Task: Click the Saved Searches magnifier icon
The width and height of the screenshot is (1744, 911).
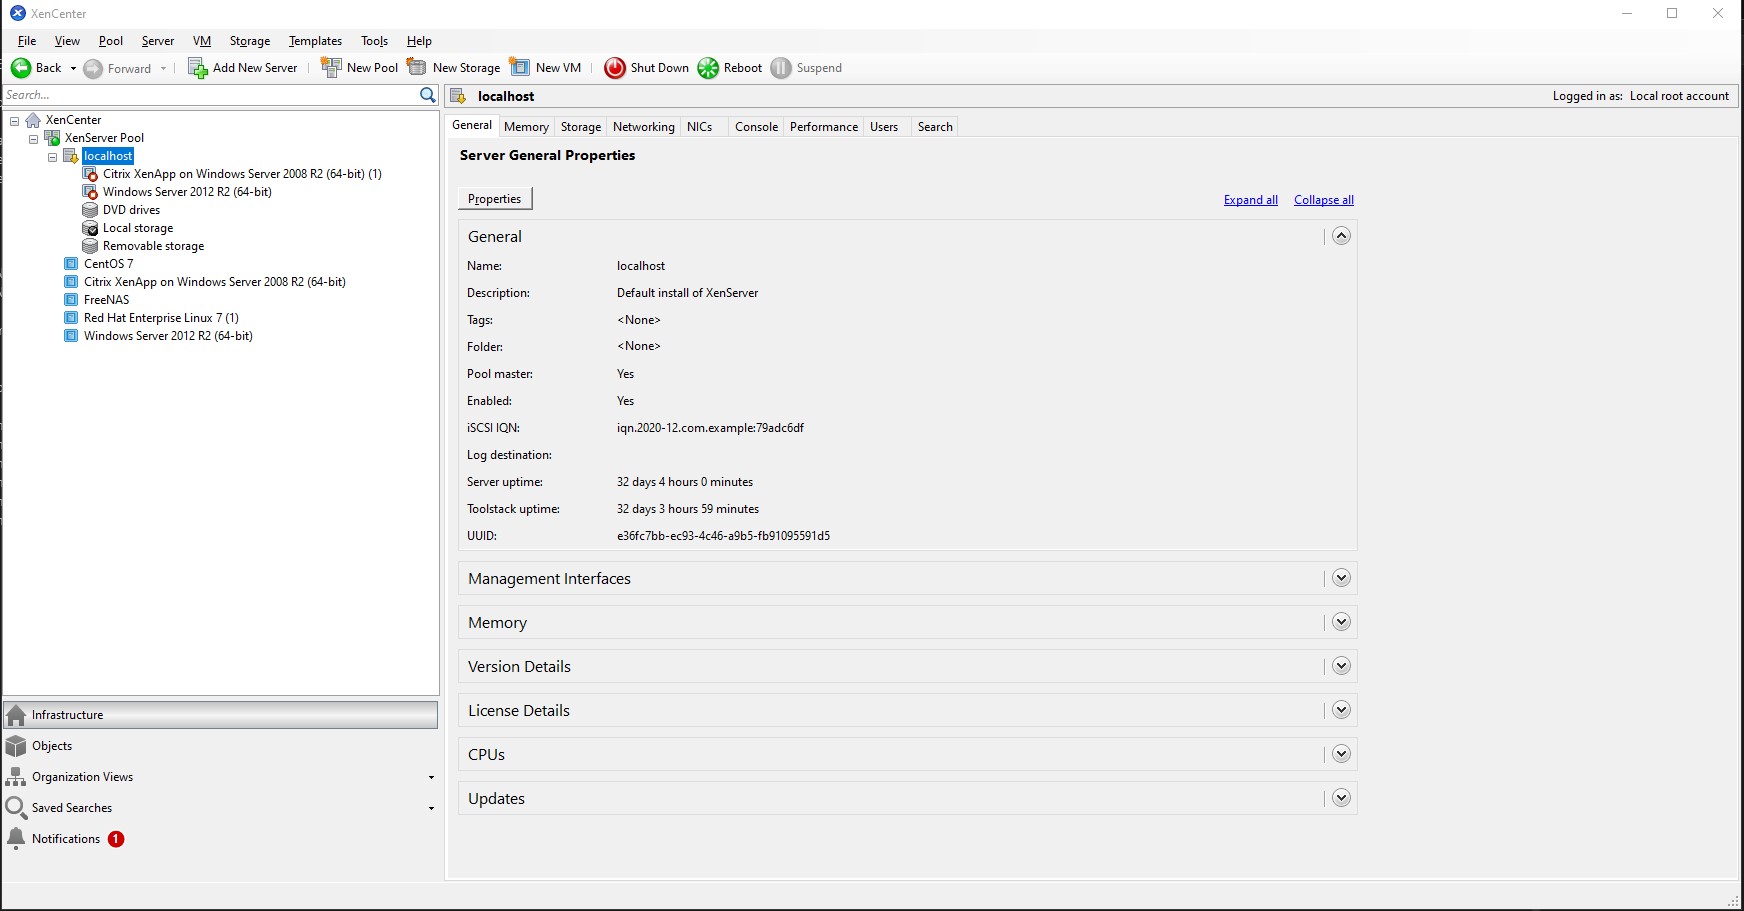Action: (16, 808)
